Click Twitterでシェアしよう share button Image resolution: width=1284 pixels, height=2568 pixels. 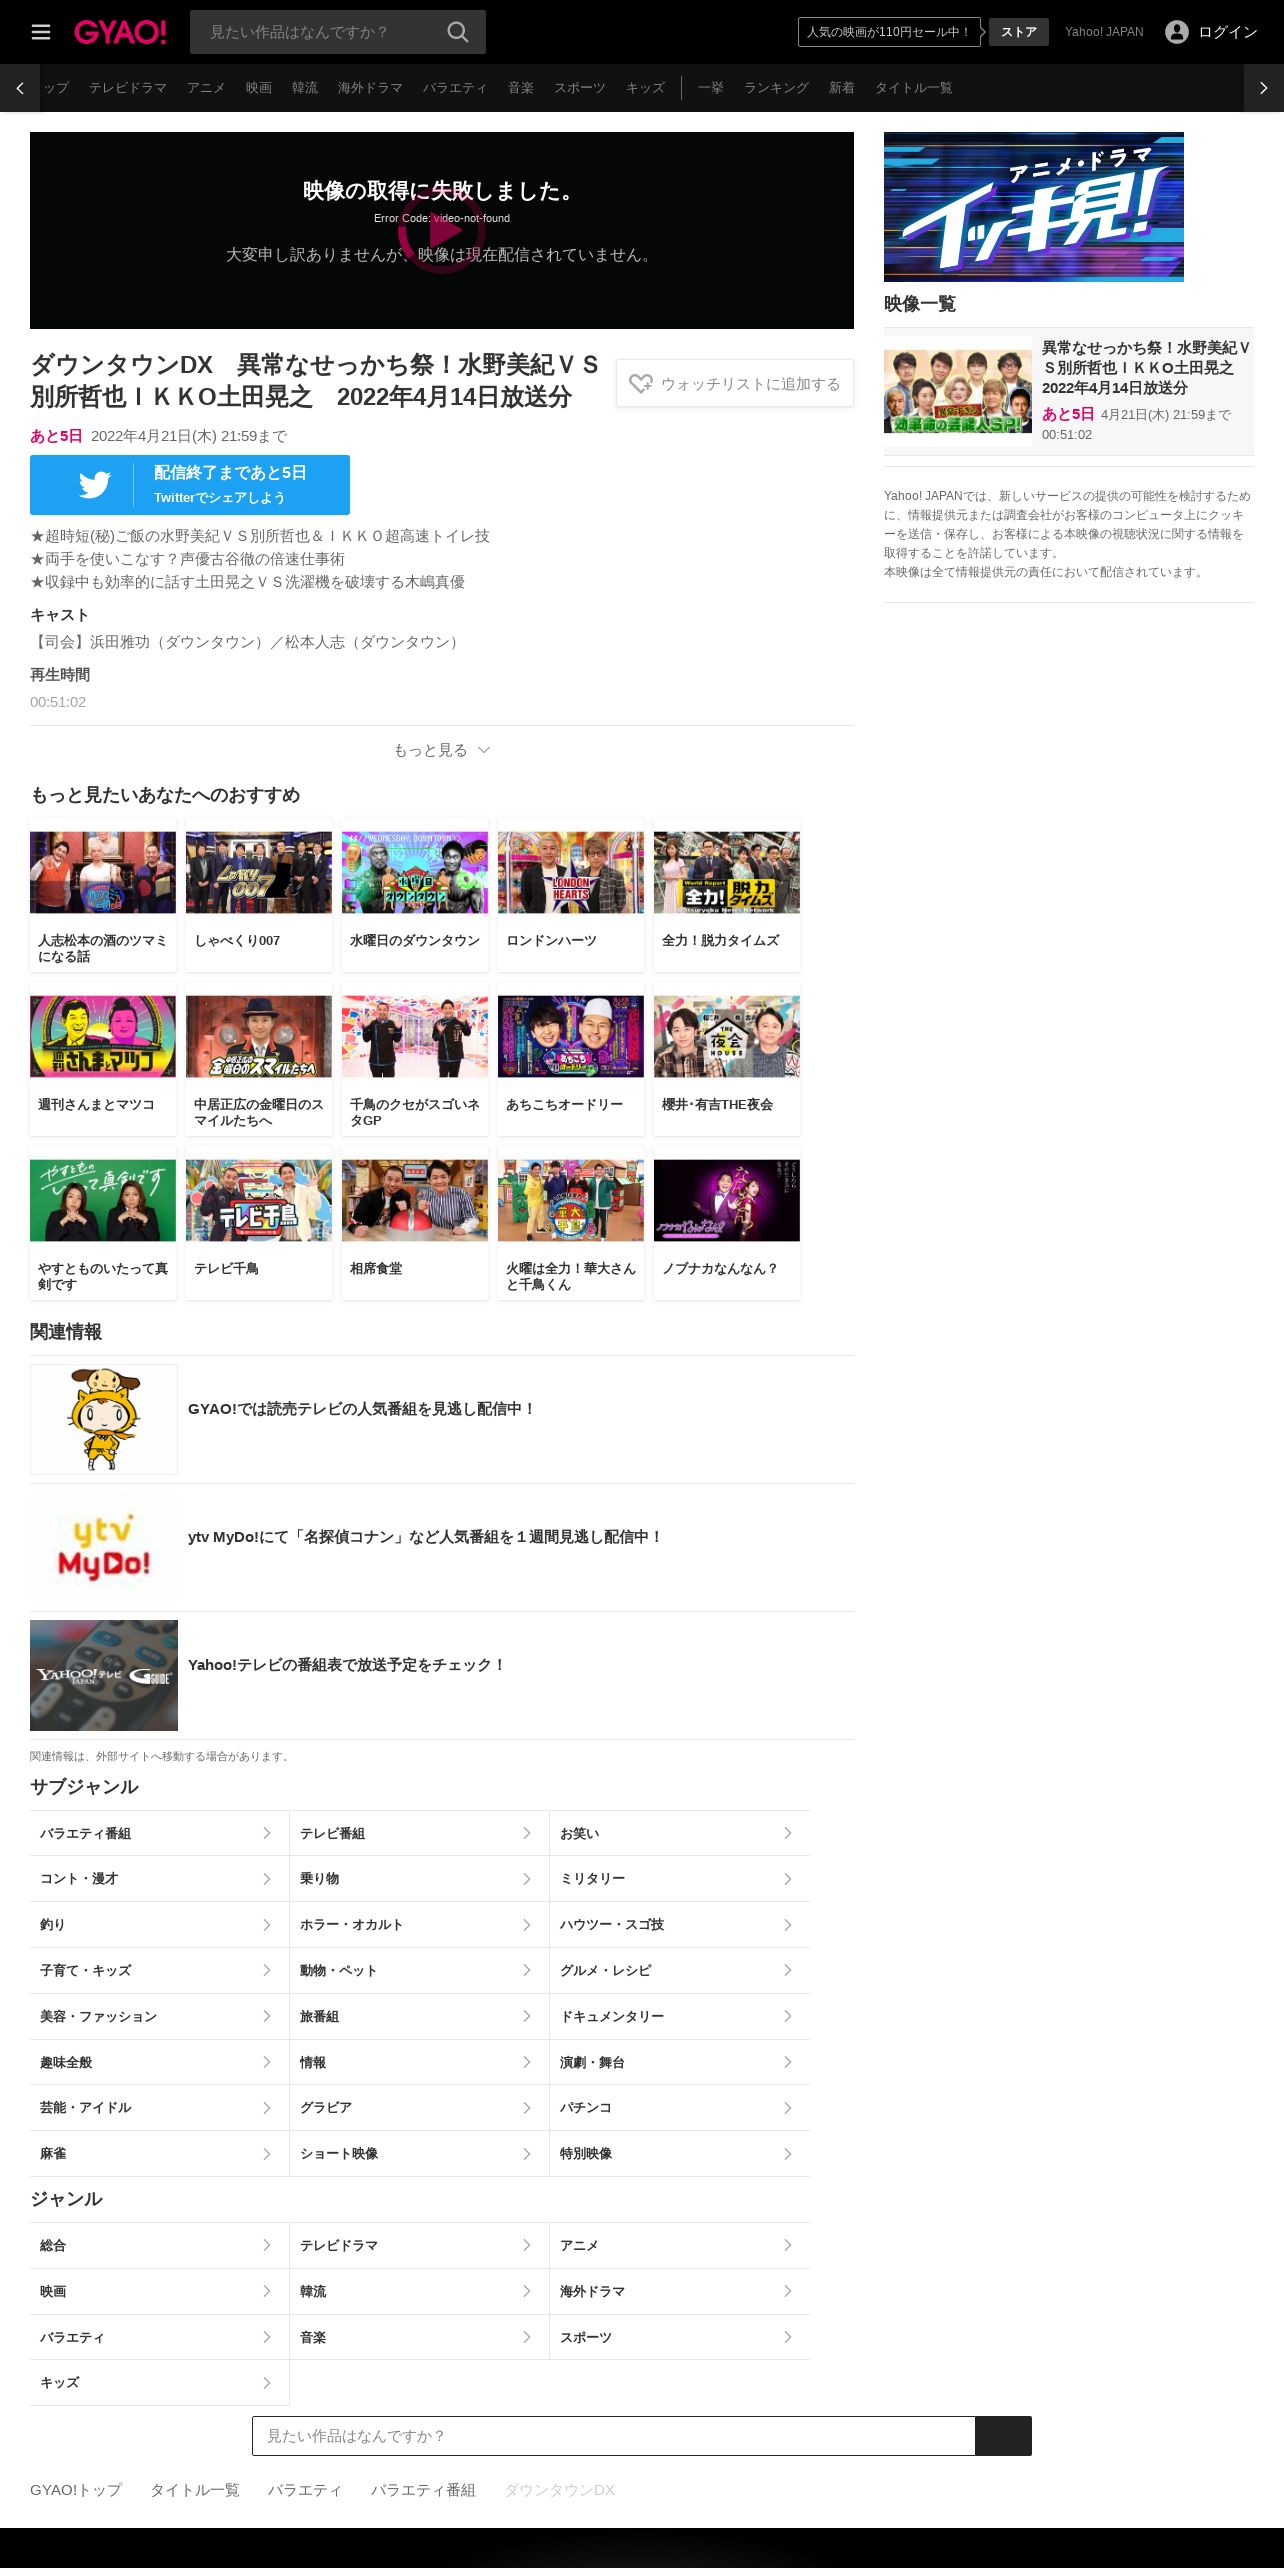point(190,485)
